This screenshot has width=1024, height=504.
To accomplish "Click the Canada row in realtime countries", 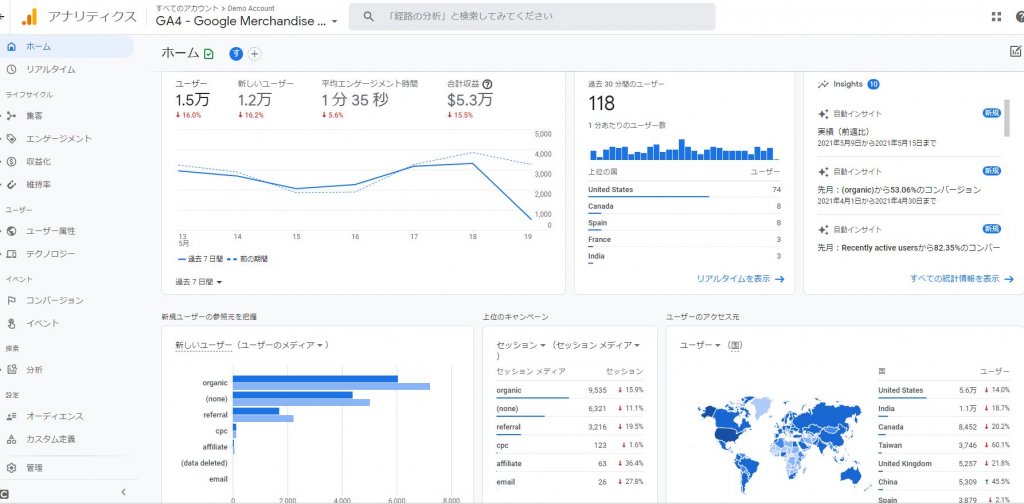I will coord(684,207).
